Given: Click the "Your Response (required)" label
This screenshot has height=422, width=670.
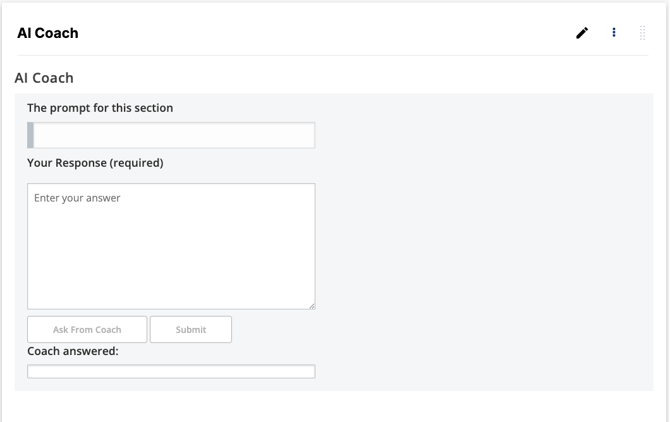Looking at the screenshot, I should click(x=95, y=163).
